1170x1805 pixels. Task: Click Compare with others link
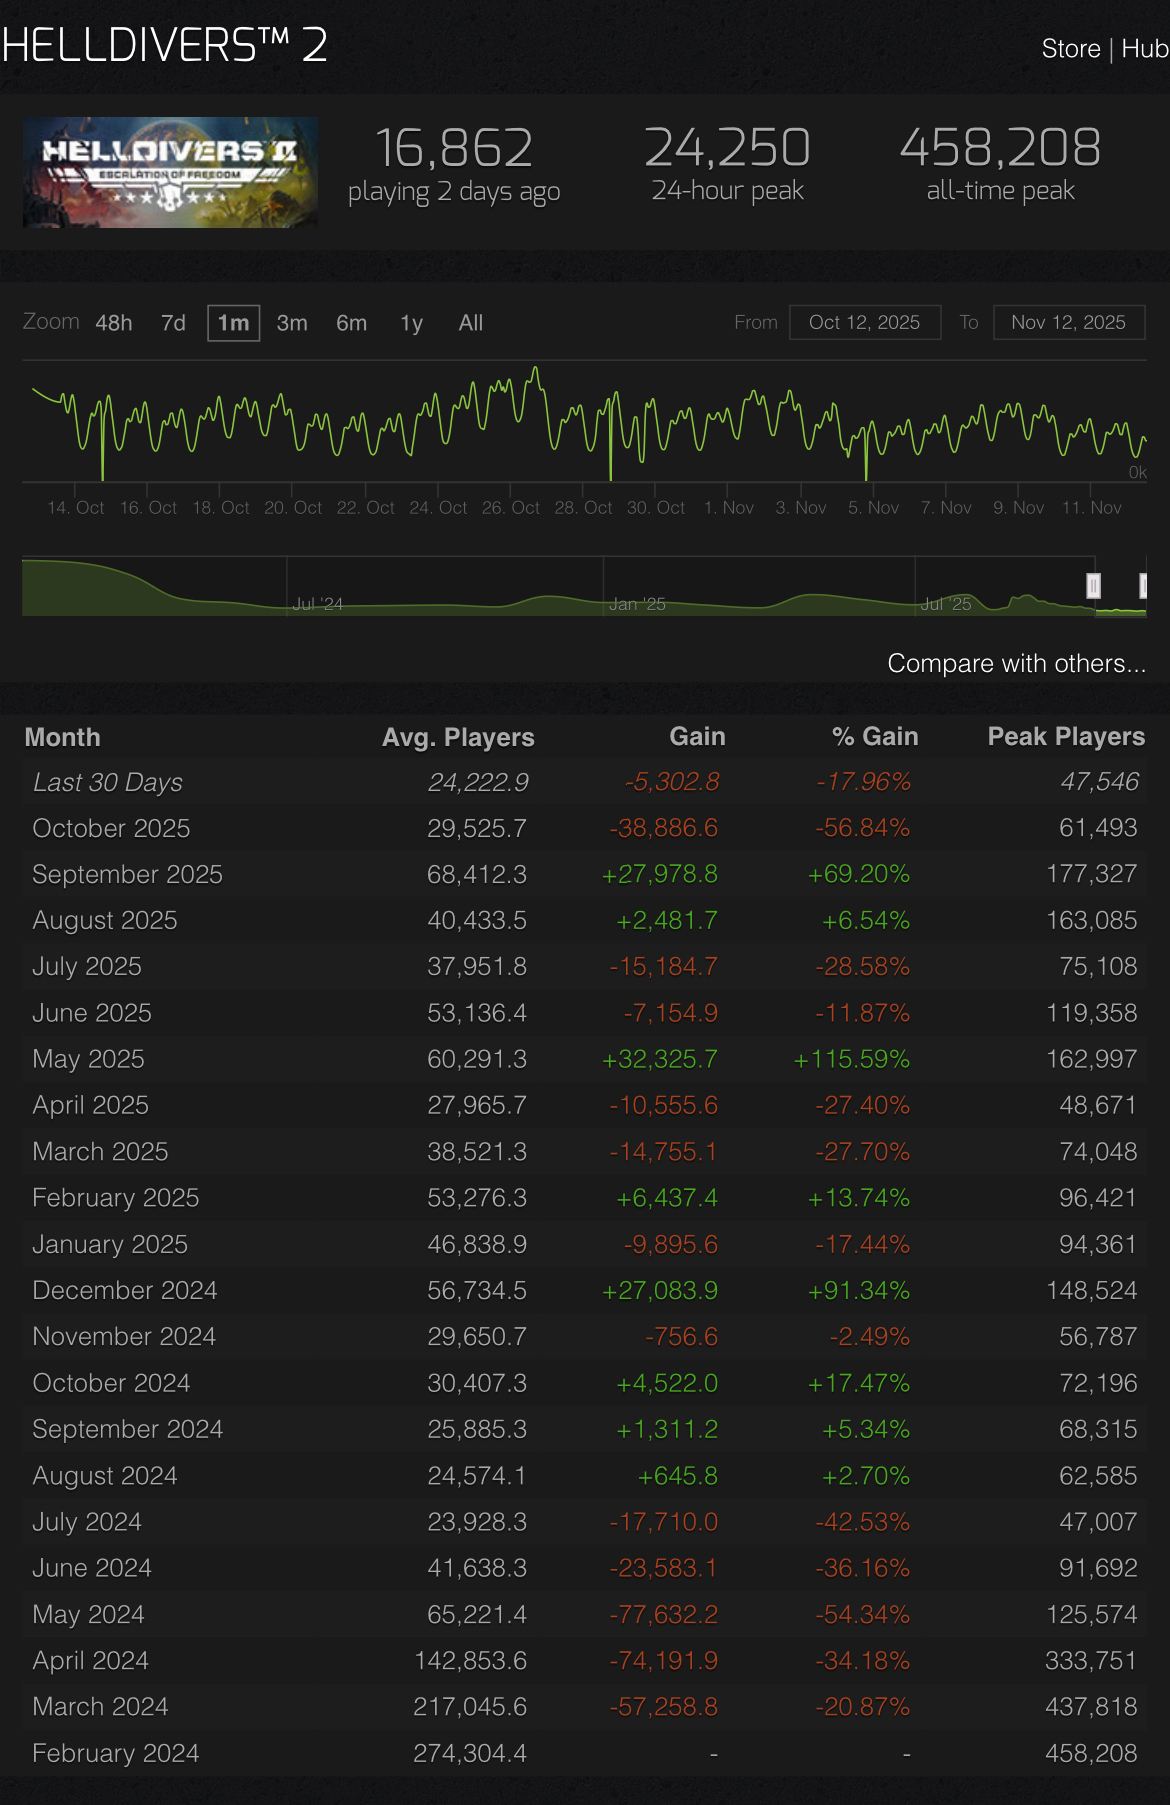coord(1016,663)
